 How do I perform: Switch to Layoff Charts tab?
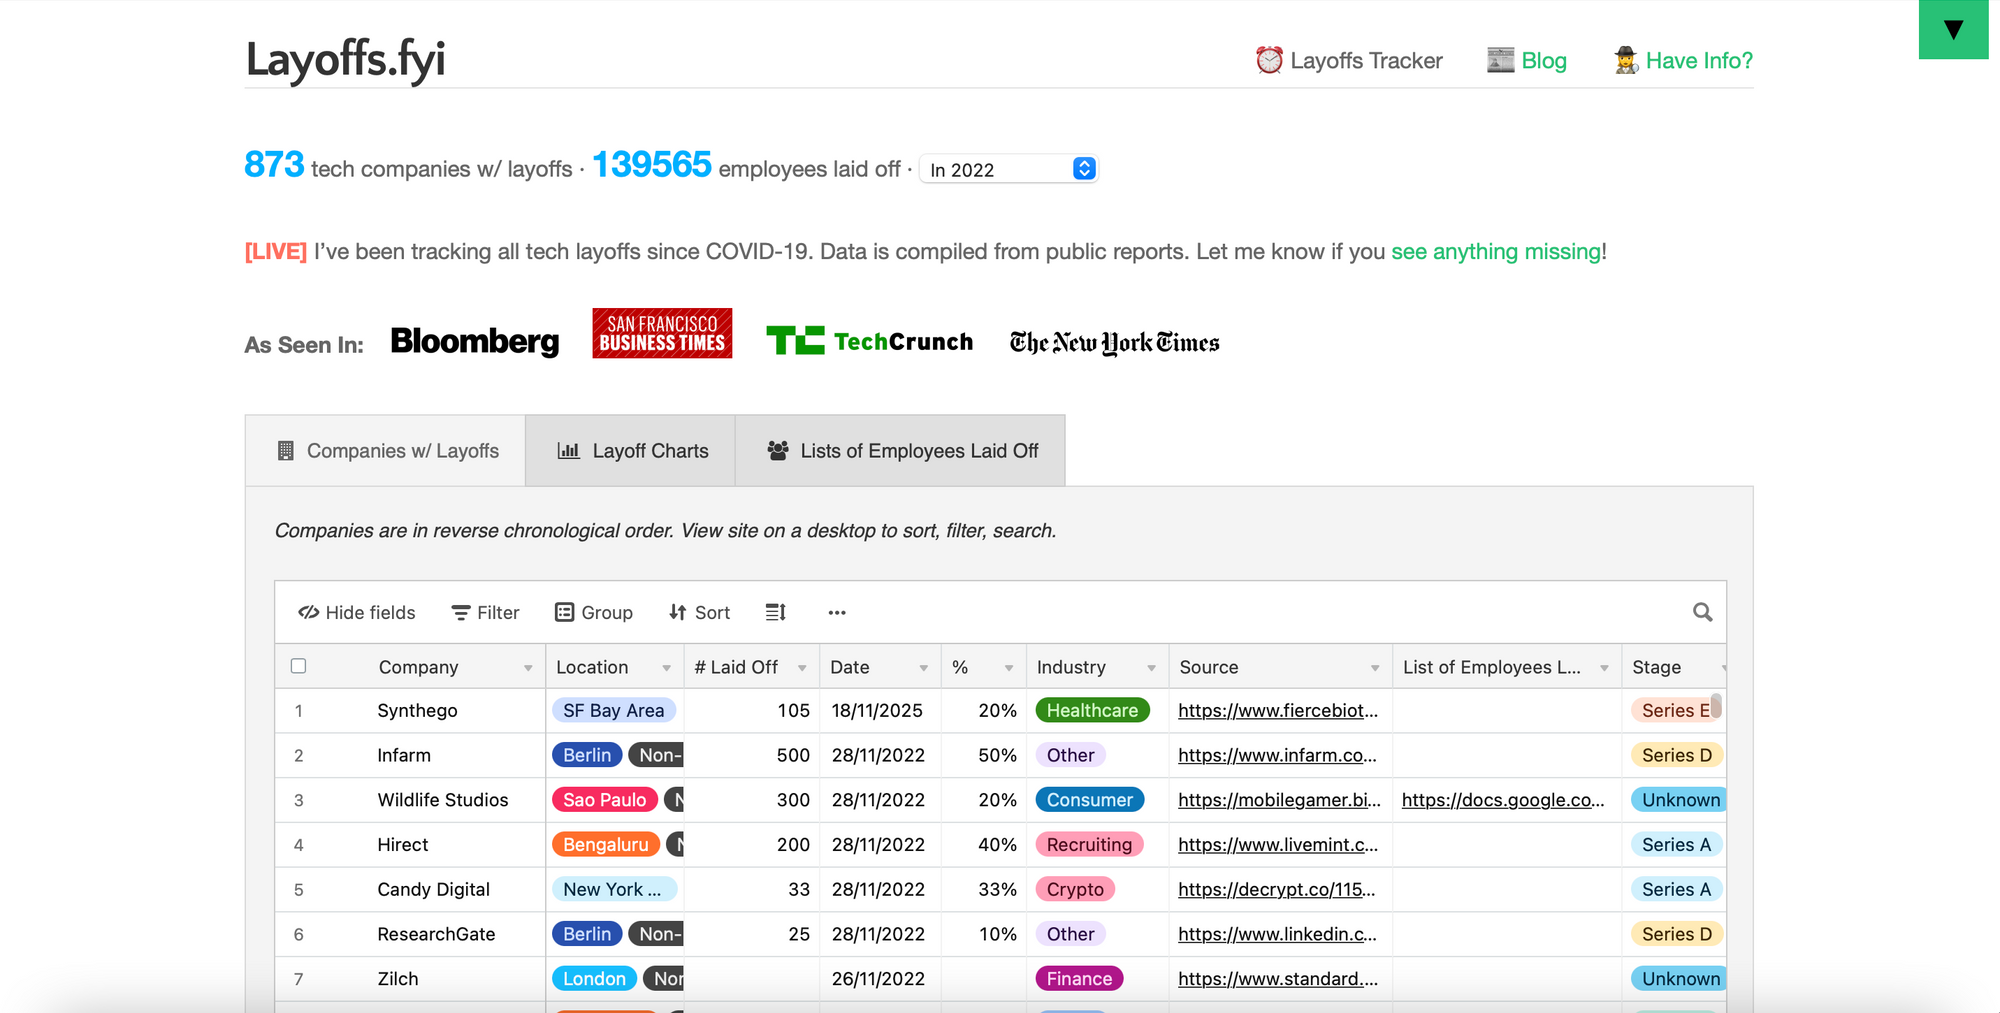[631, 451]
